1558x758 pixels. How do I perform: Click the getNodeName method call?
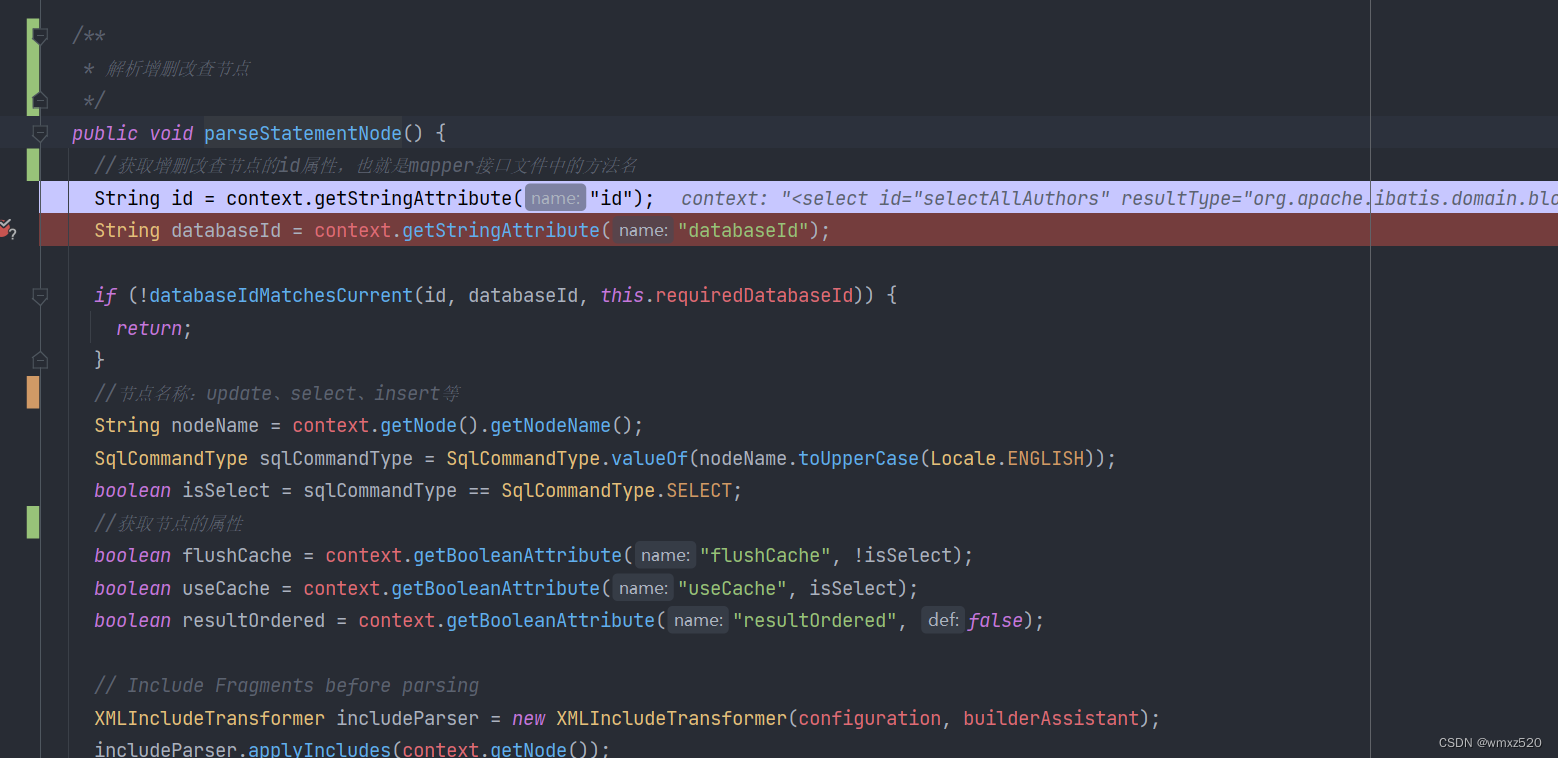tap(550, 425)
